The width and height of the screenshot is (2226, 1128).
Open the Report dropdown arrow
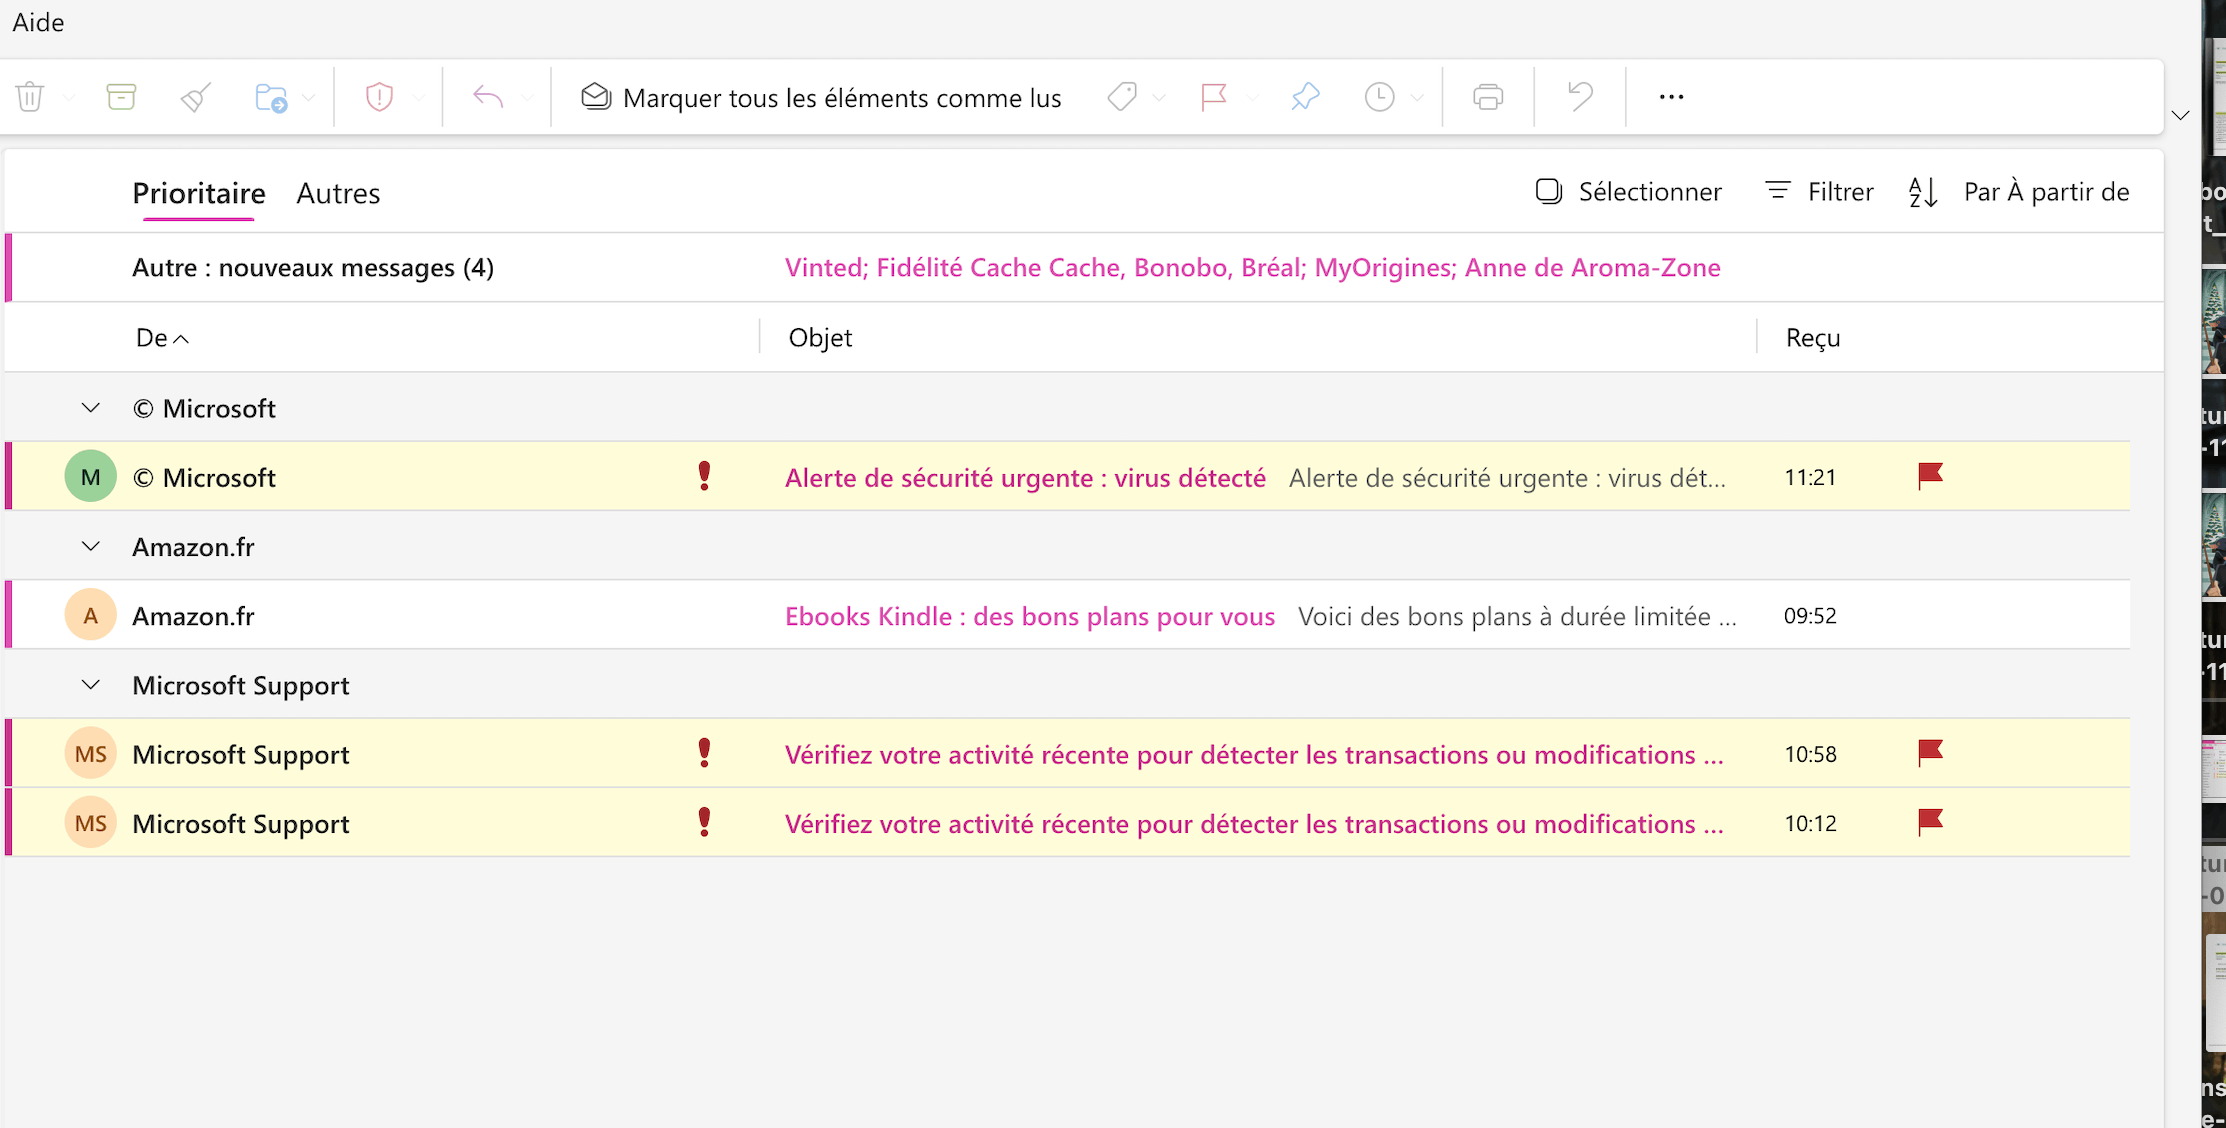(418, 98)
